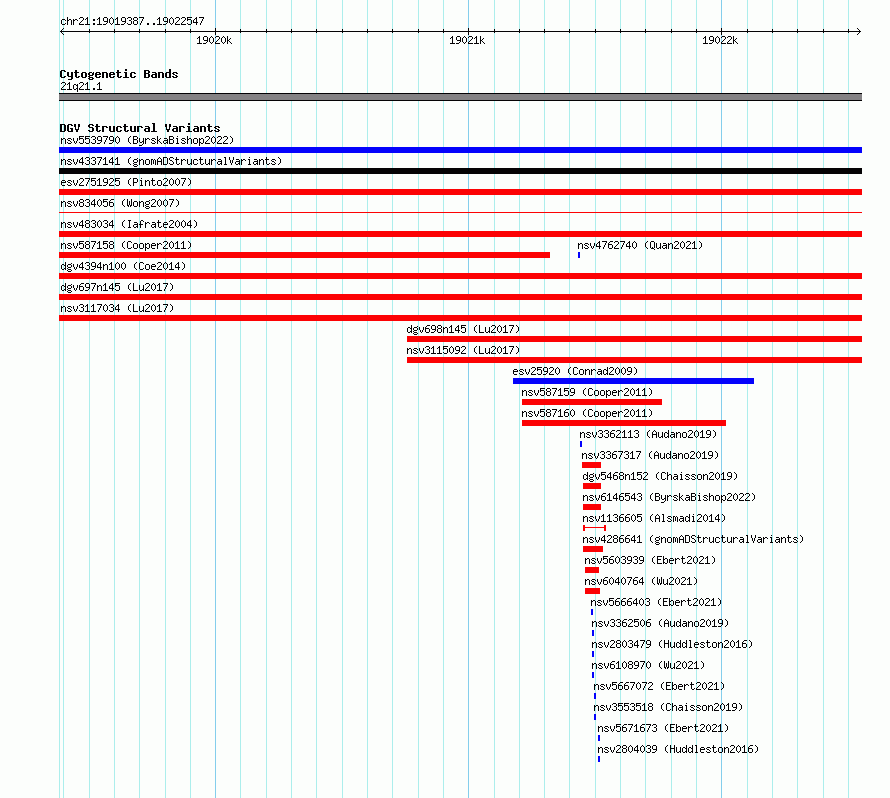Select nsv6108970 (Wu2021) variant label
This screenshot has width=890, height=798.
point(648,665)
